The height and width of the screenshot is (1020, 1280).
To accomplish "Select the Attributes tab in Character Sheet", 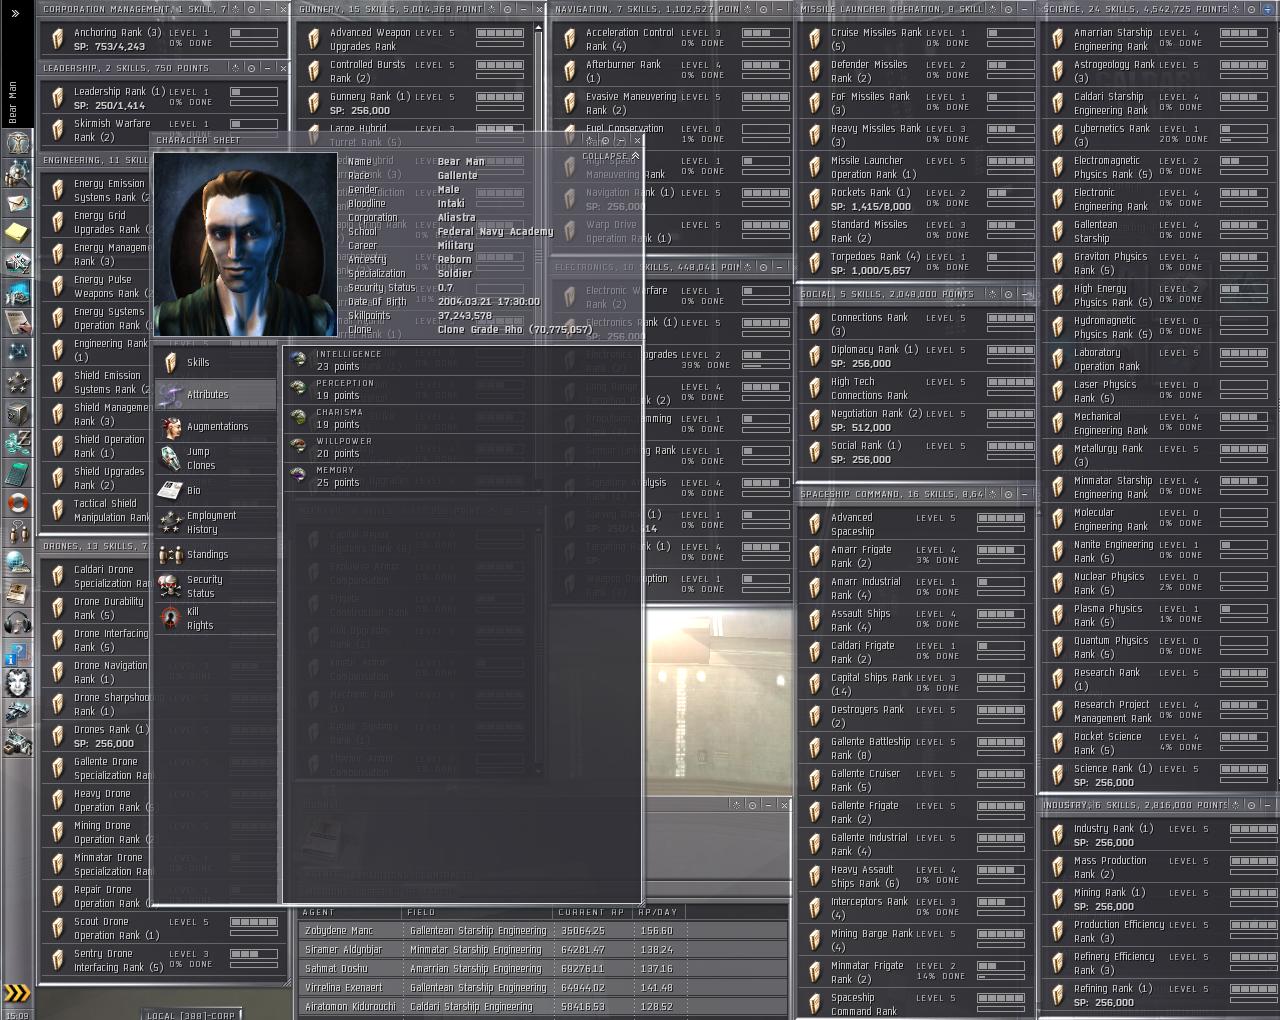I will (x=215, y=394).
